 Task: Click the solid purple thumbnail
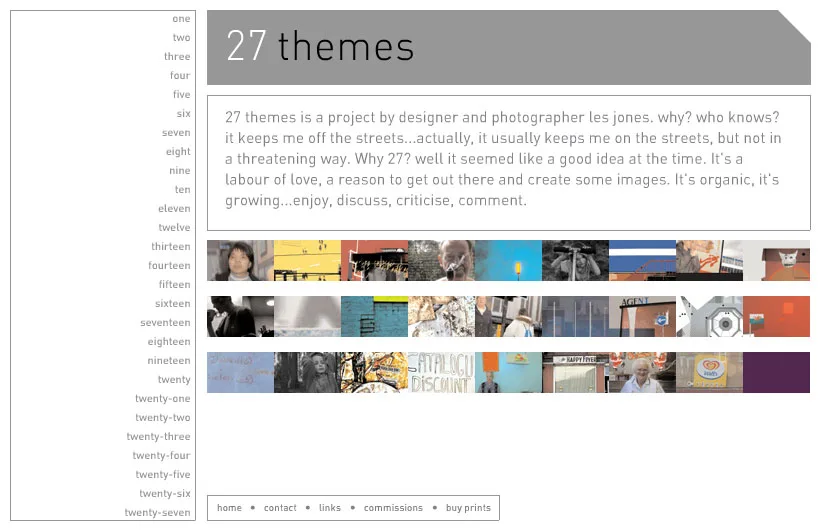[x=777, y=372]
